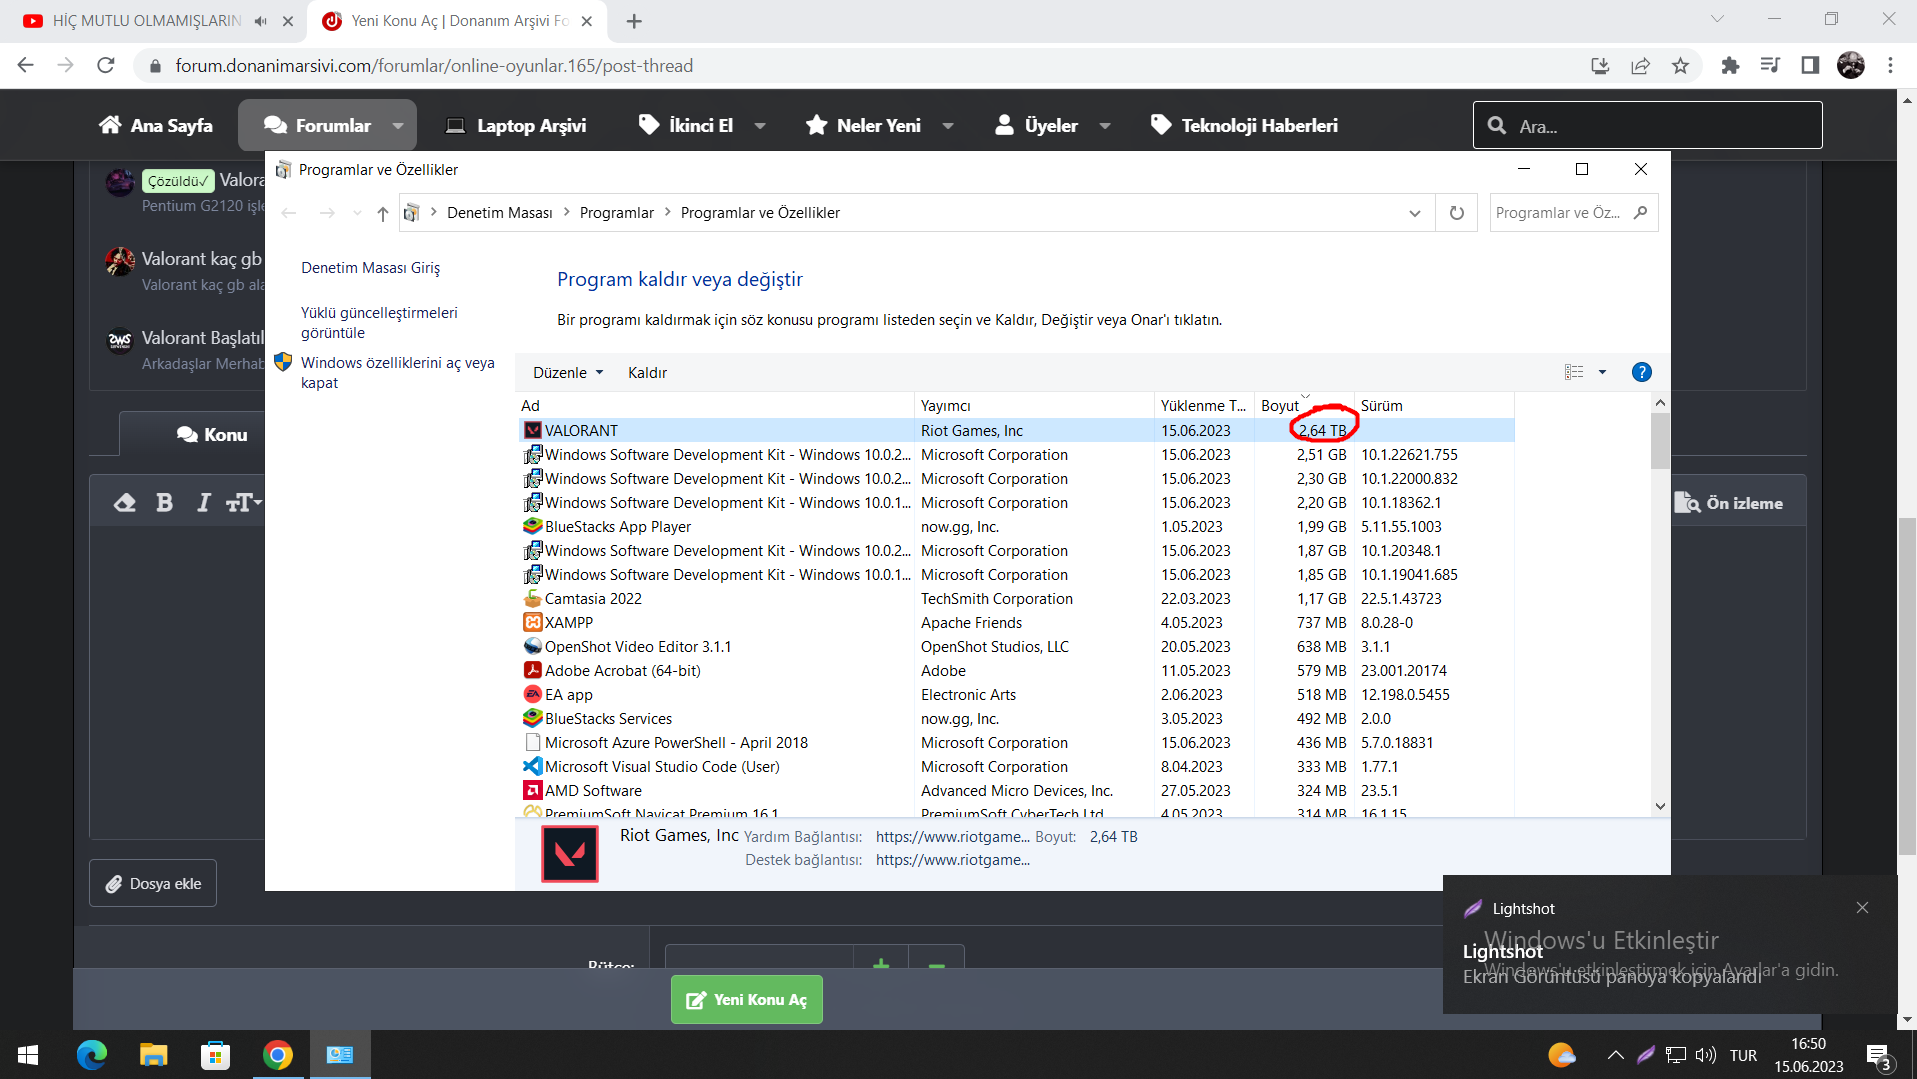Click the Programlar breadcrumb

(x=616, y=213)
